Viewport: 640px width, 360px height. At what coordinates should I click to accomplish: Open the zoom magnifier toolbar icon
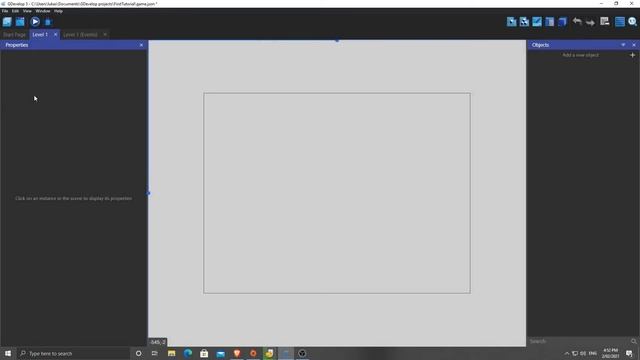tap(633, 22)
